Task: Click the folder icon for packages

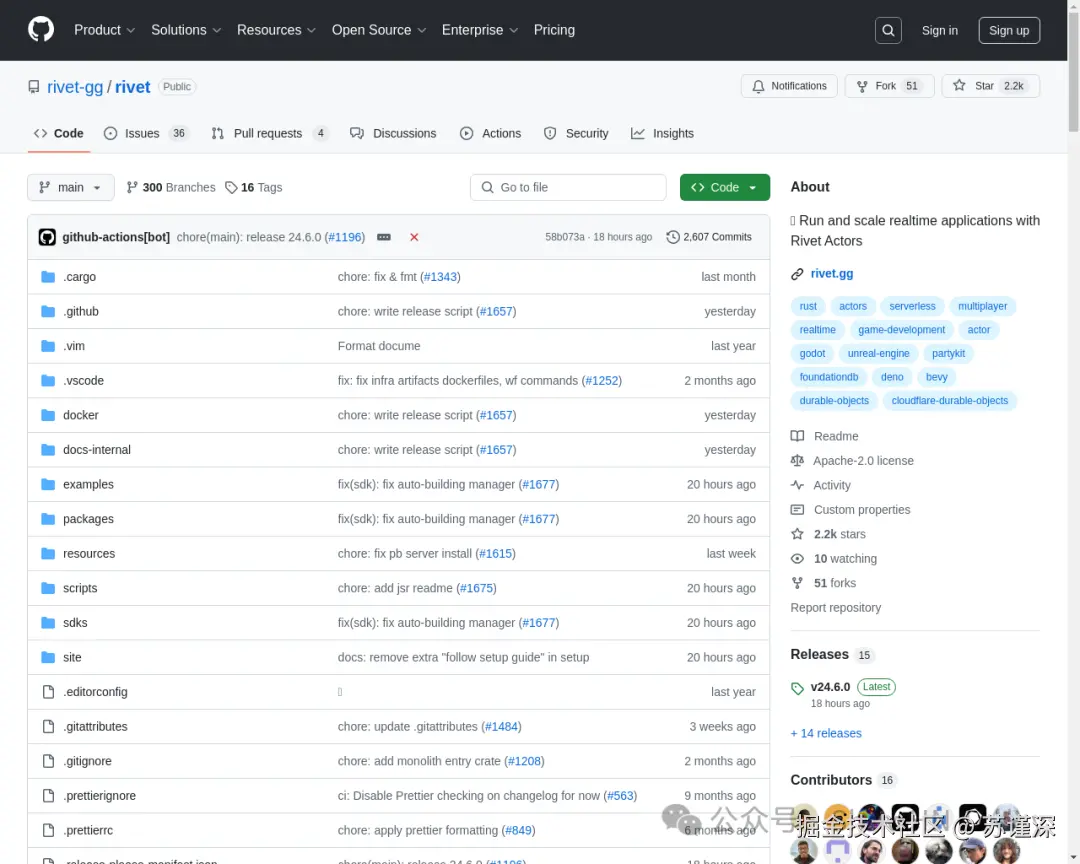Action: tap(48, 519)
